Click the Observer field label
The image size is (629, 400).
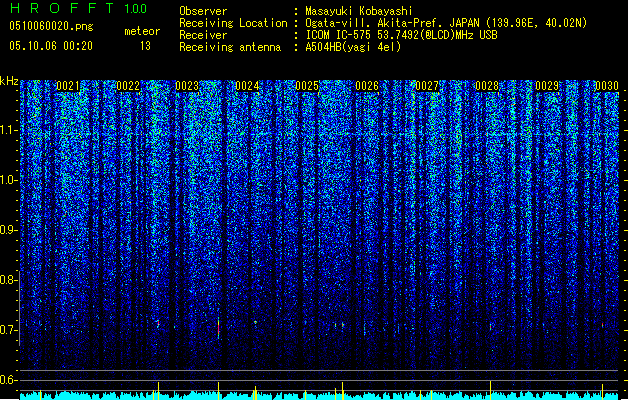[203, 11]
